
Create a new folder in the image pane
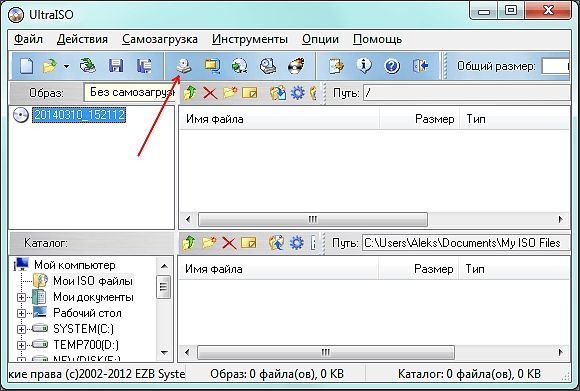pyautogui.click(x=230, y=92)
